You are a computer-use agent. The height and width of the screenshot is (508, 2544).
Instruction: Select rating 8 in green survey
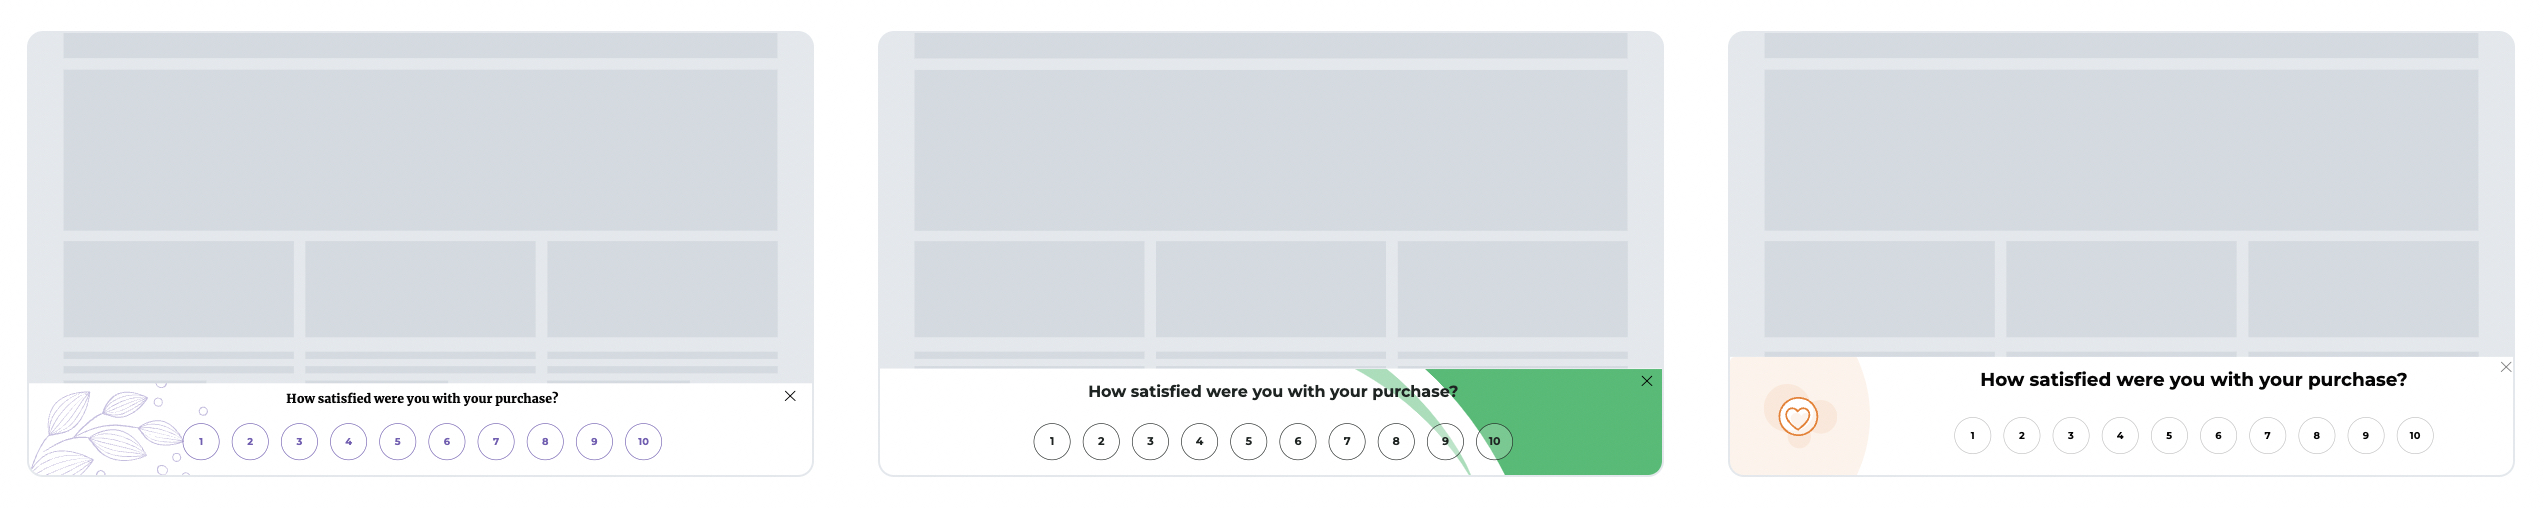pyautogui.click(x=1396, y=441)
